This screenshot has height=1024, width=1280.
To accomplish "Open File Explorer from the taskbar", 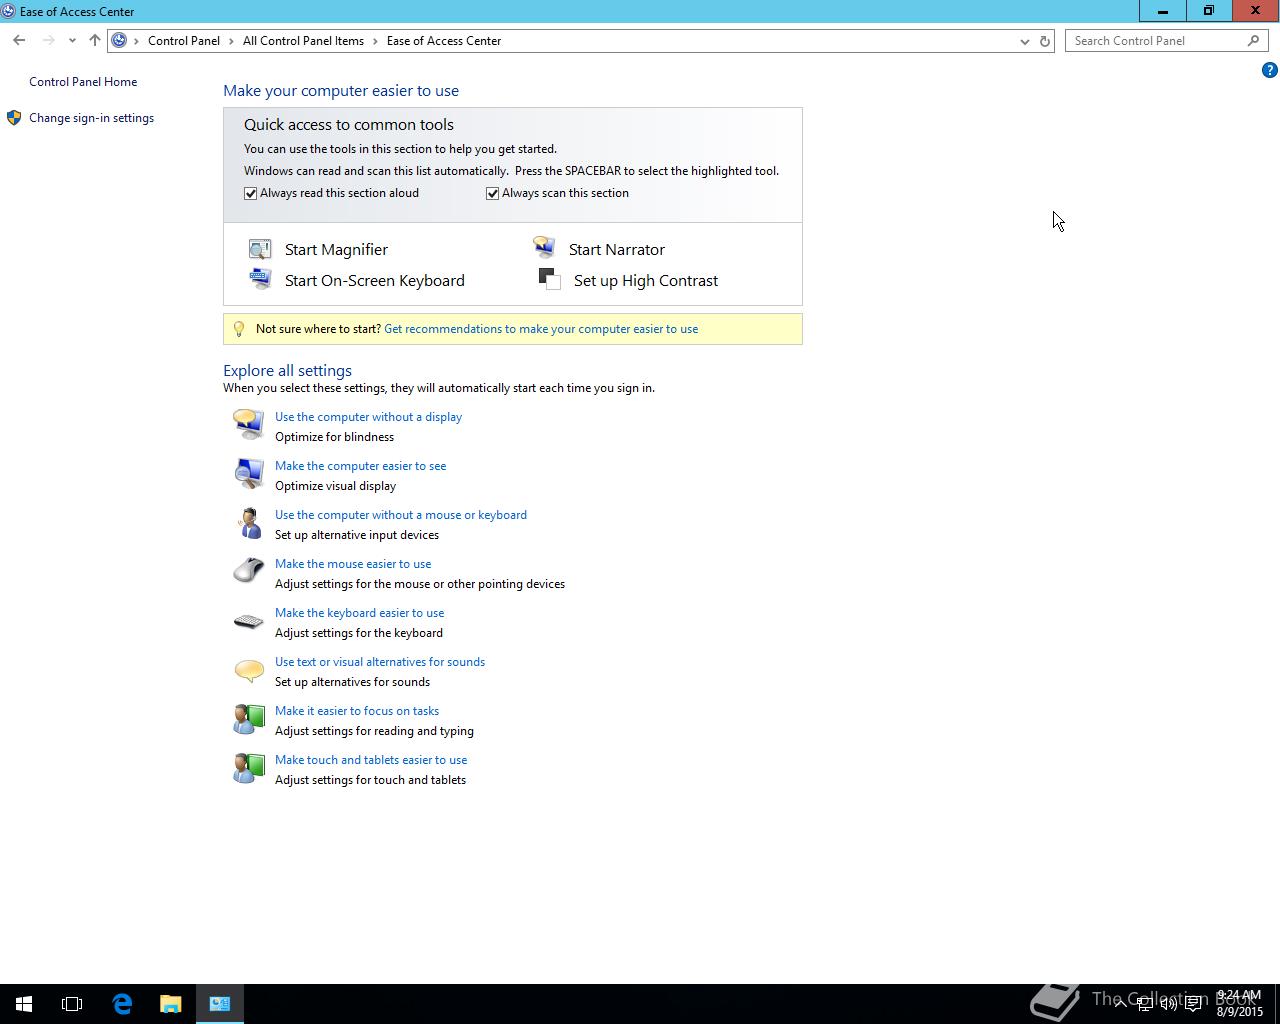I will (171, 1003).
